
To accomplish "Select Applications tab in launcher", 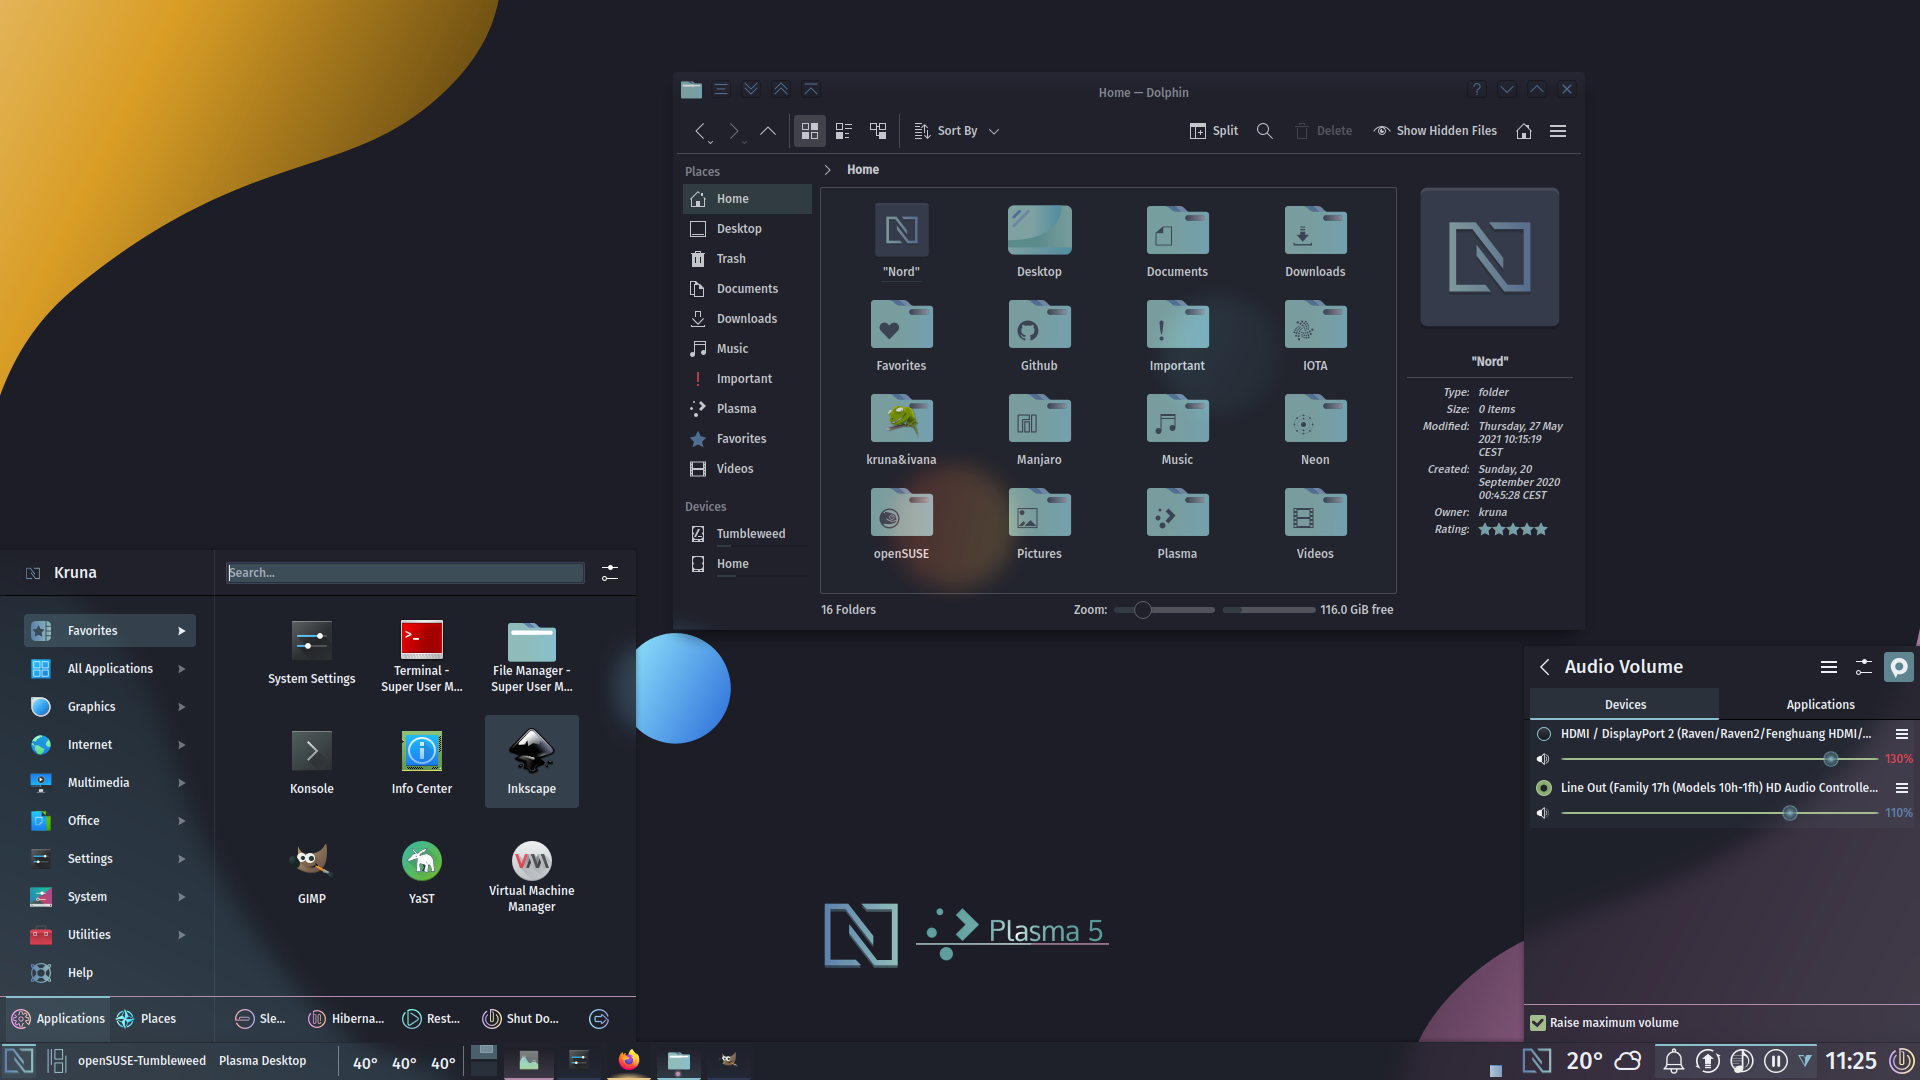I will [x=58, y=1019].
